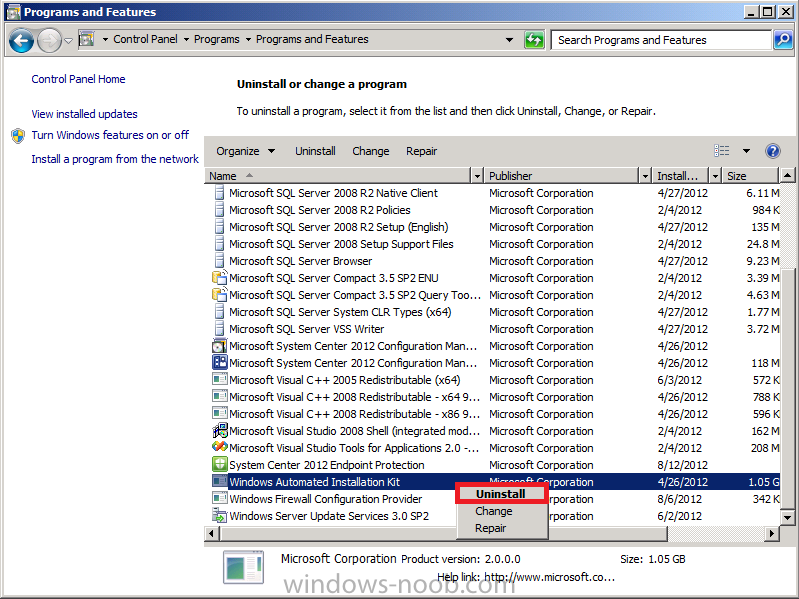Image resolution: width=799 pixels, height=599 pixels.
Task: Open the recent pages dropdown arrow
Action: pos(68,40)
